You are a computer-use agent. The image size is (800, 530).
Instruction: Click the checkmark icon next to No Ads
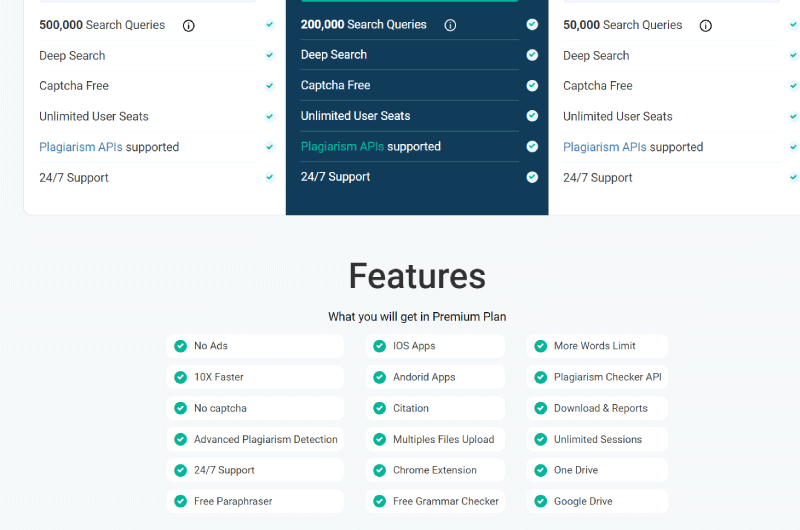pyautogui.click(x=181, y=346)
